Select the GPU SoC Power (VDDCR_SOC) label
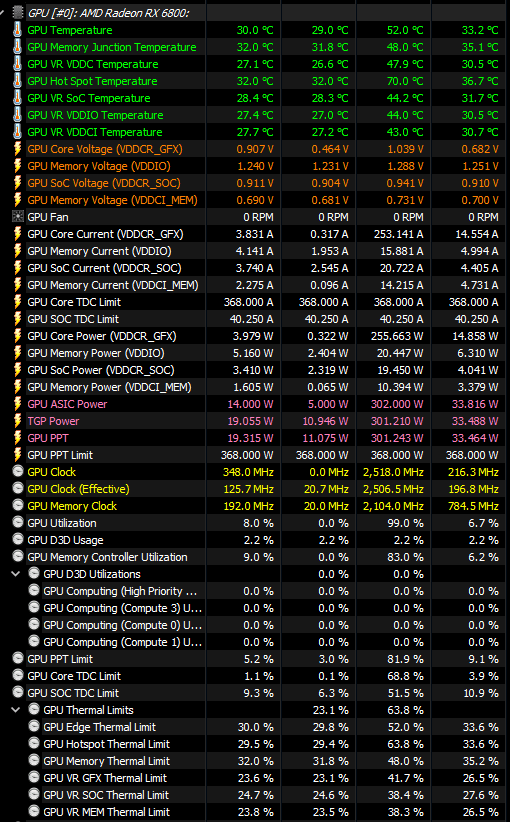Screen dimensions: 510x822 pyautogui.click(x=101, y=370)
